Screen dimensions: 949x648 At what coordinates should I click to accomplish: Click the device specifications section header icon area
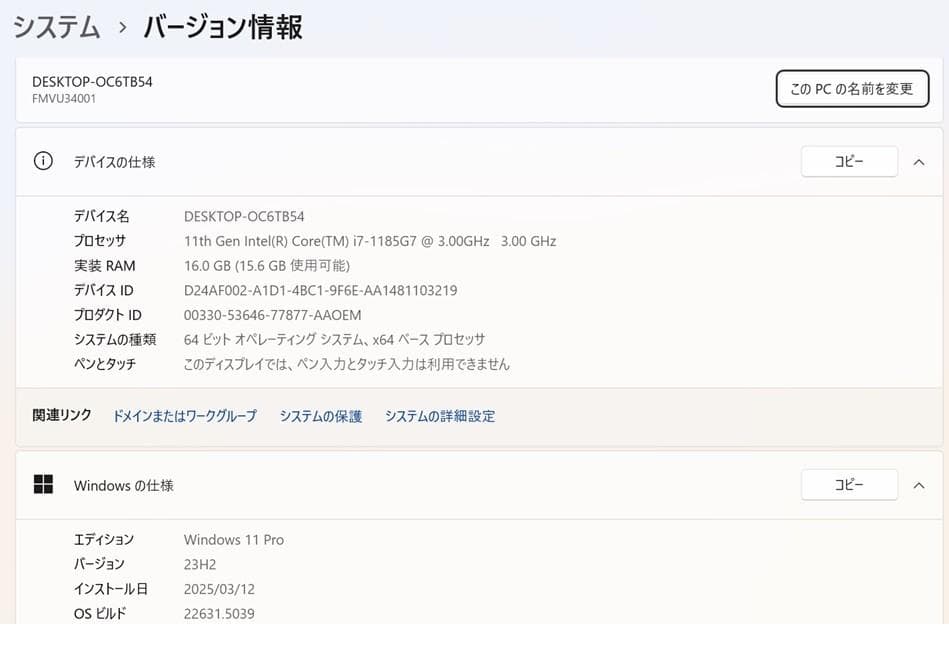pos(42,161)
